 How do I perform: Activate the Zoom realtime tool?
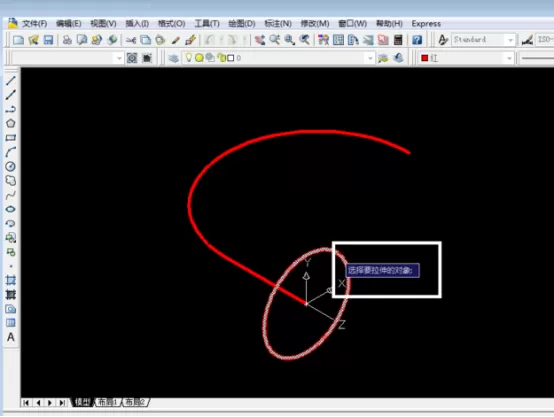[275, 40]
